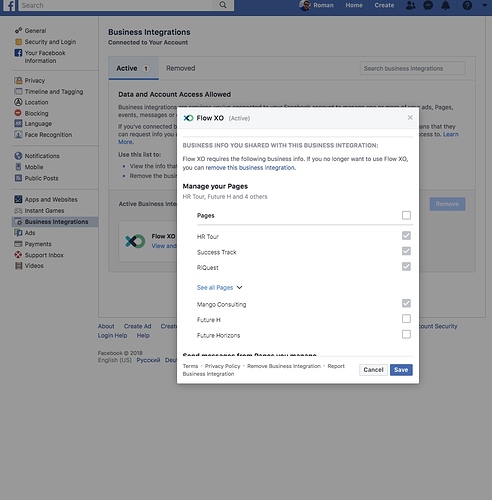The width and height of the screenshot is (492, 500).
Task: Click the Save button
Action: pos(401,370)
